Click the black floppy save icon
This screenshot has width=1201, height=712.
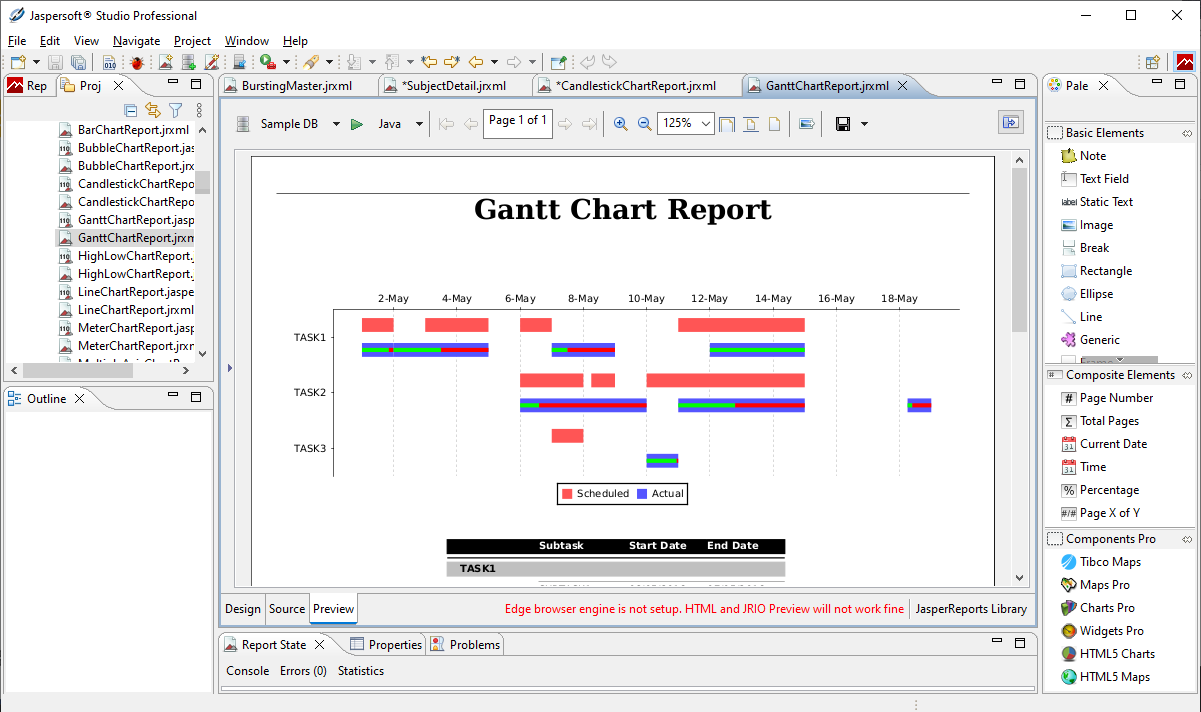(x=843, y=124)
